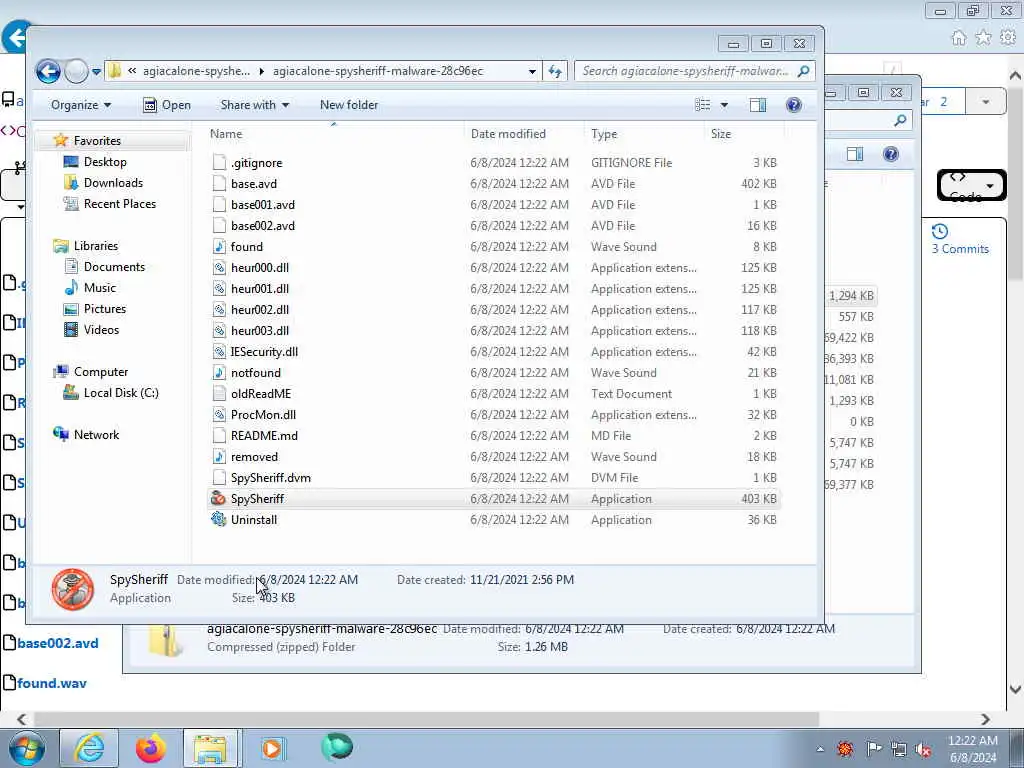Screen dimensions: 1024x768
Task: Open base002.avd link on GitHub page
Action: click(x=57, y=643)
